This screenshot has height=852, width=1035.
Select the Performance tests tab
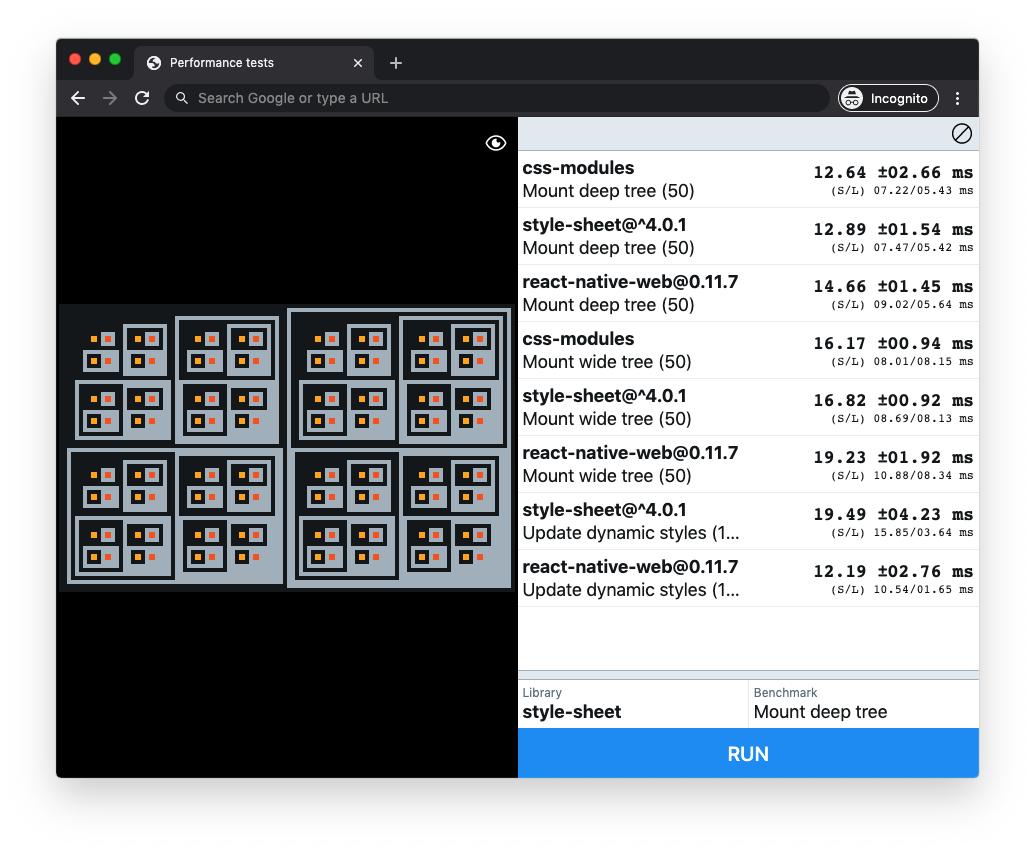click(x=254, y=63)
